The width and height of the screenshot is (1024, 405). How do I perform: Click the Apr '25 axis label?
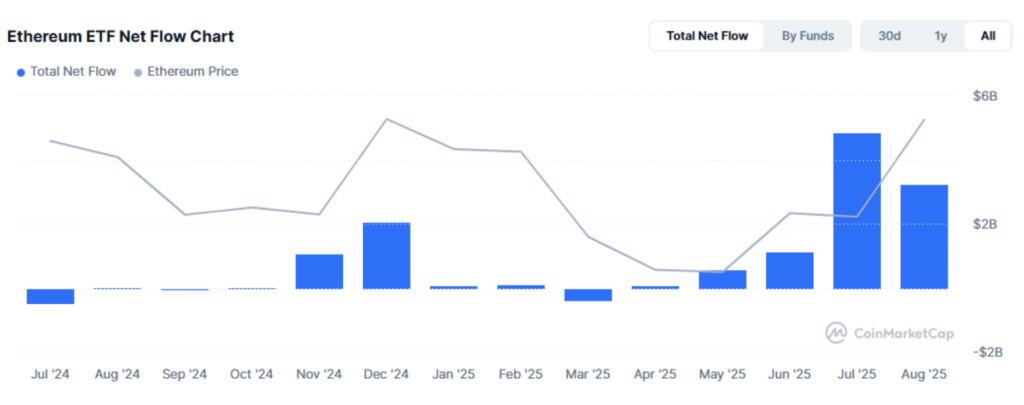tap(655, 375)
